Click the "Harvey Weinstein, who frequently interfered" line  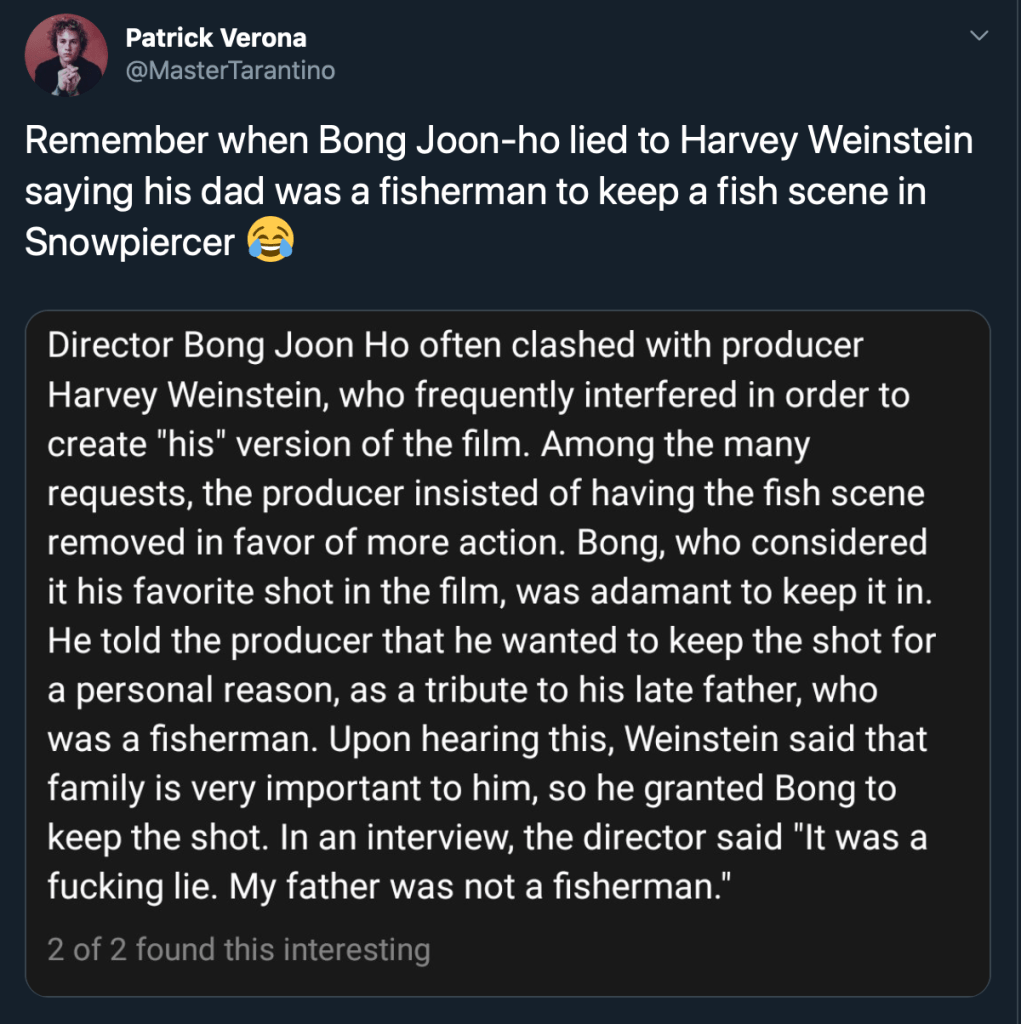[478, 395]
